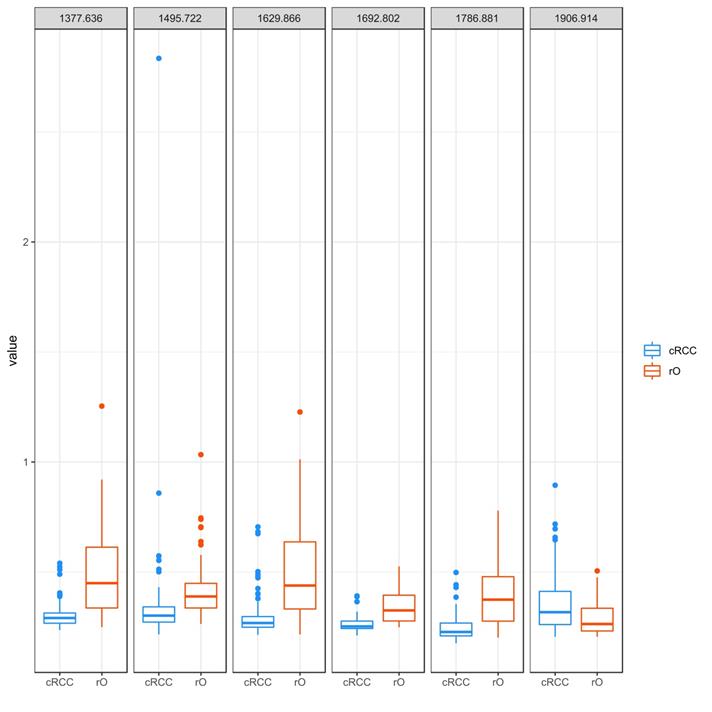Viewport: 712px width, 712px height.
Task: Click the cRCC x-axis label under panel 1692.802
Action: pos(356,683)
